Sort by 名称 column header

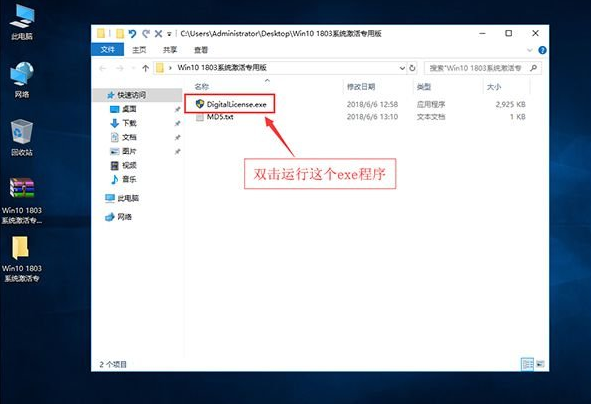tap(202, 87)
